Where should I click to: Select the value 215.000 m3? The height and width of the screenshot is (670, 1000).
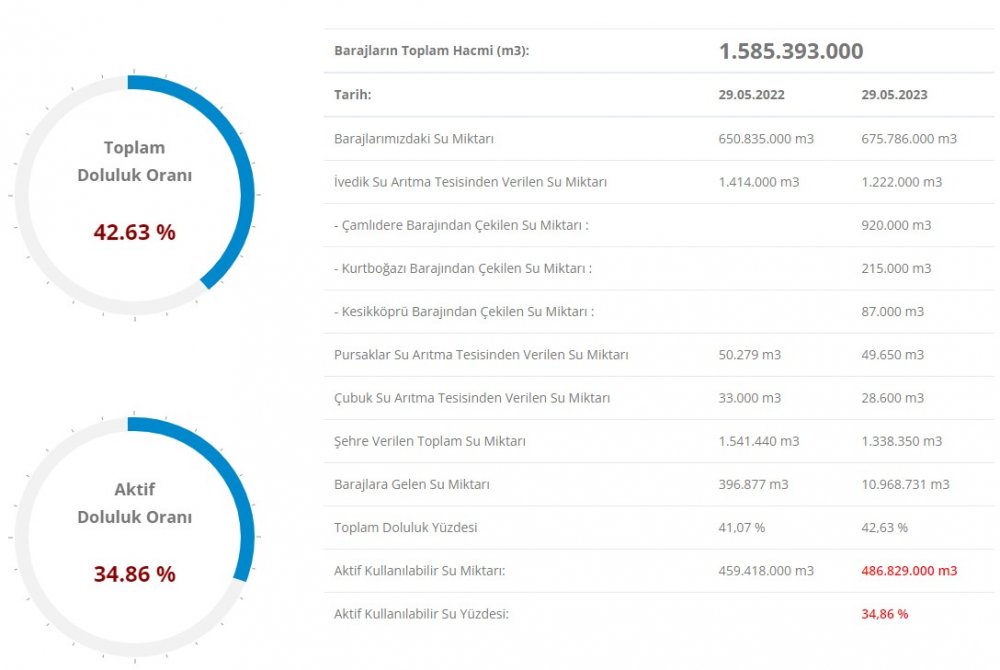(896, 268)
